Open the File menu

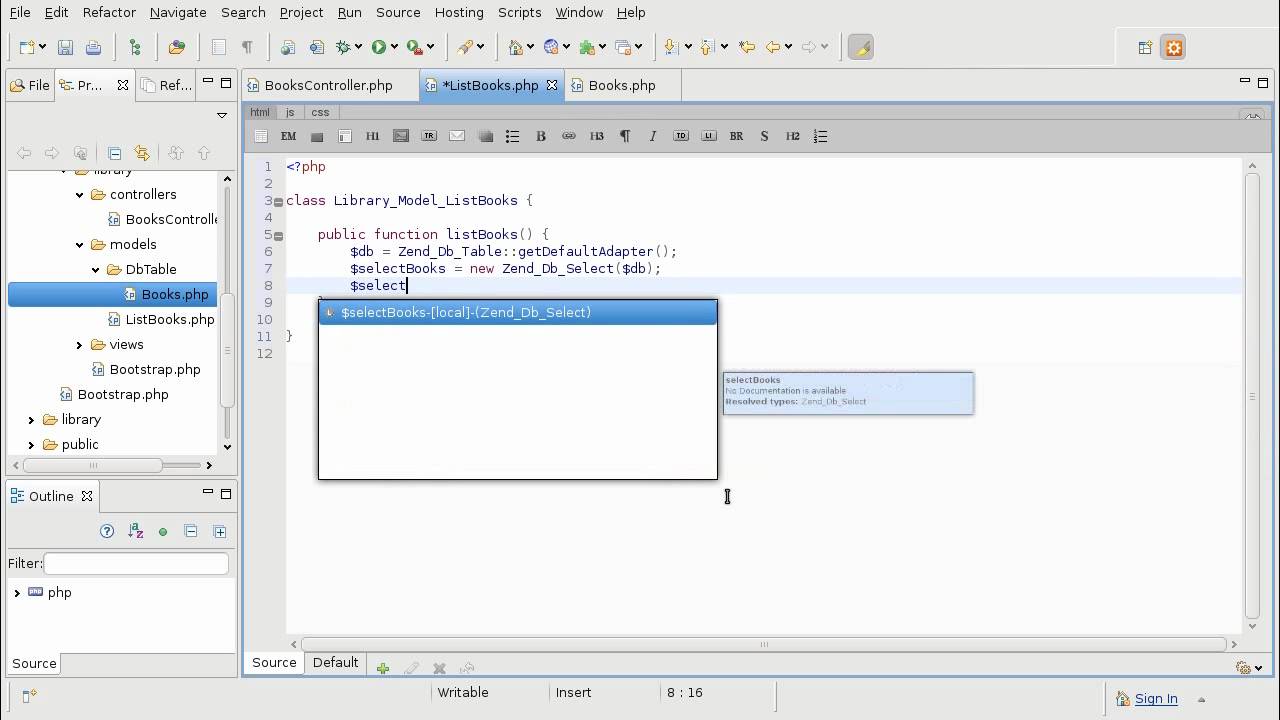point(19,12)
